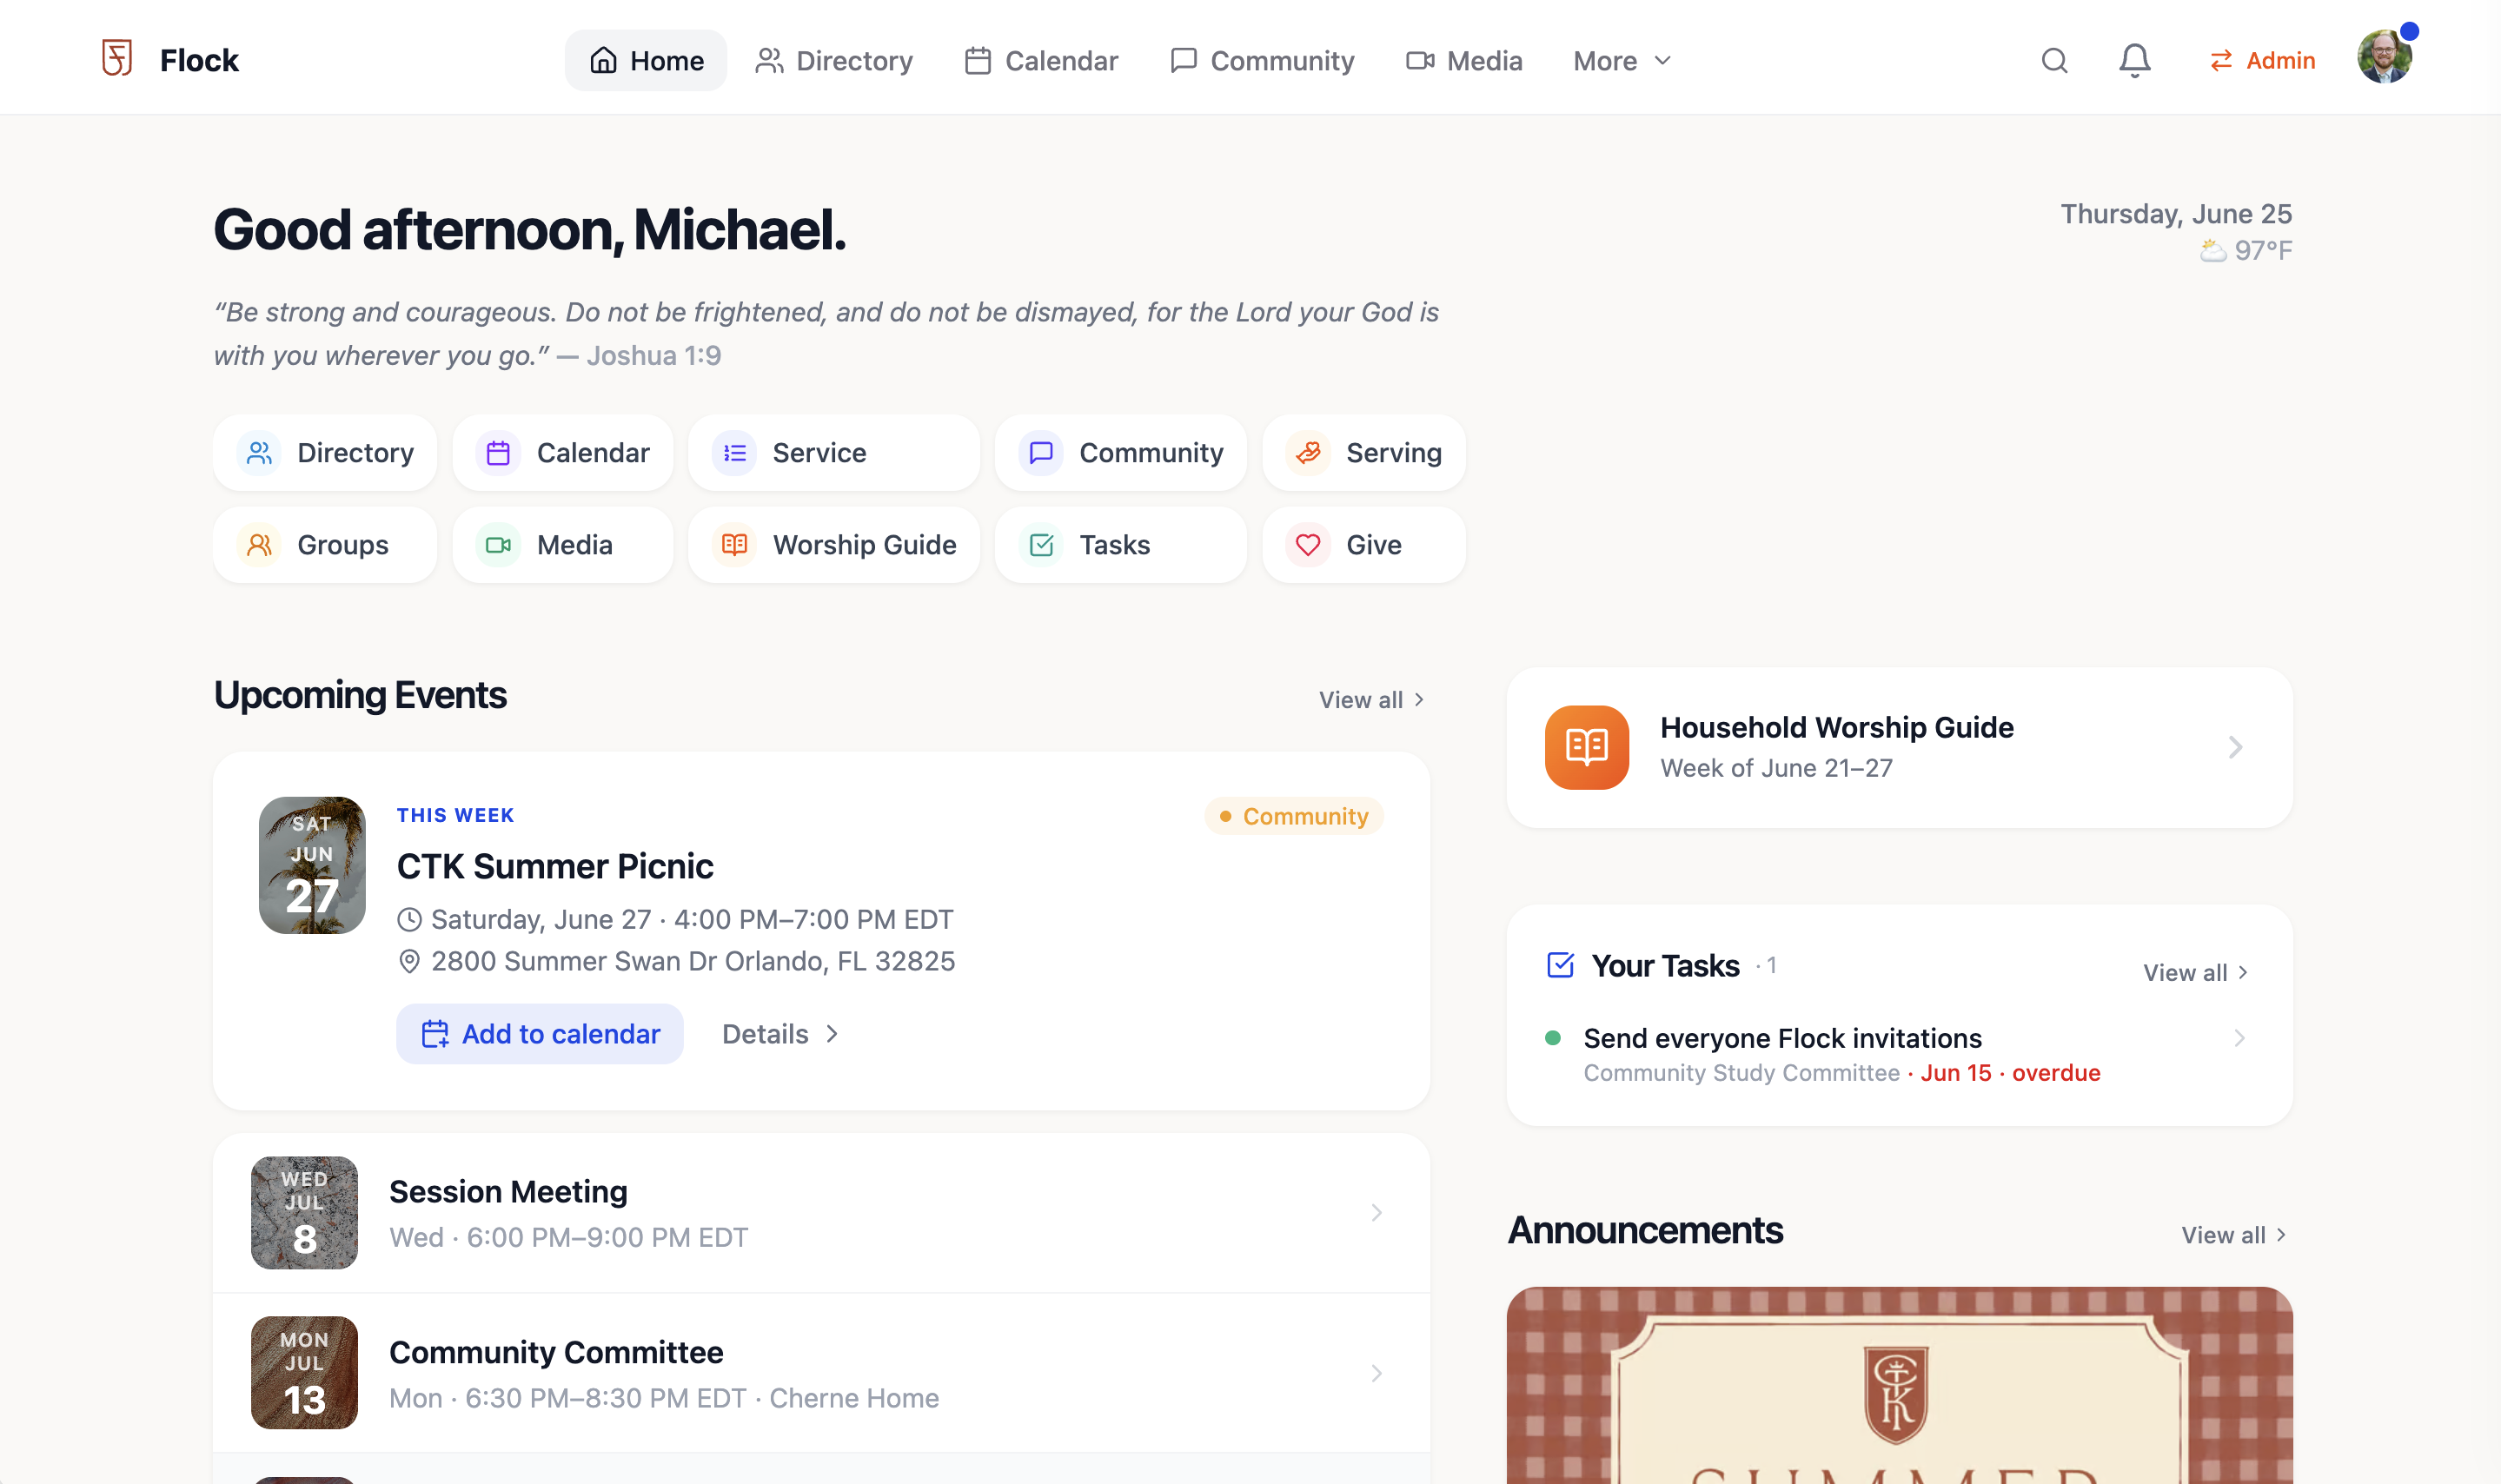This screenshot has width=2501, height=1484.
Task: Open Details for CTK Summer Picnic
Action: (781, 1034)
